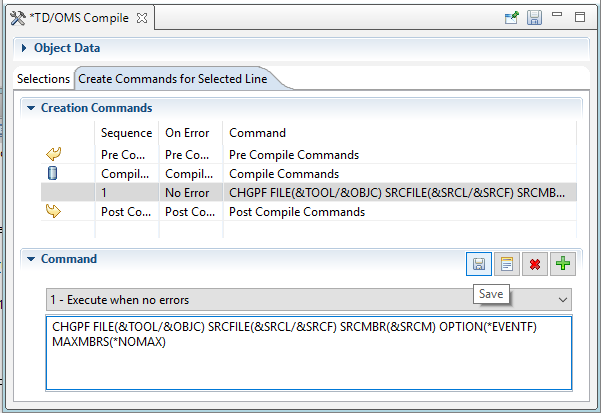The height and width of the screenshot is (413, 601).
Task: Maximize the editor view pane
Action: point(580,17)
